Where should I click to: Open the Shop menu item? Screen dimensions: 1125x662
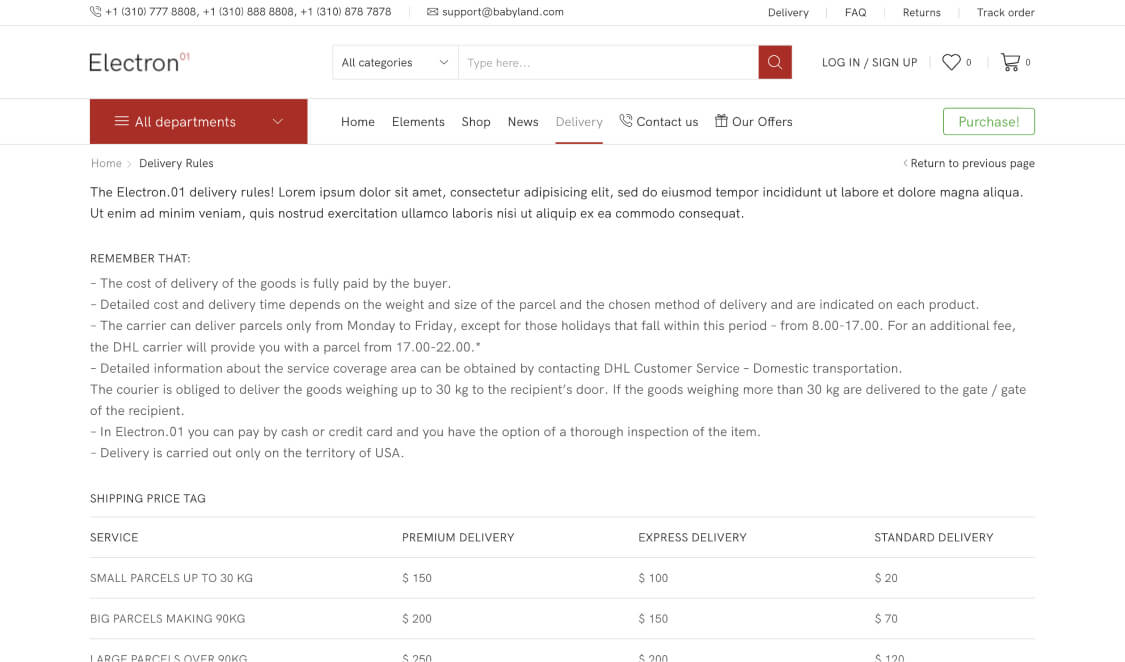point(476,122)
